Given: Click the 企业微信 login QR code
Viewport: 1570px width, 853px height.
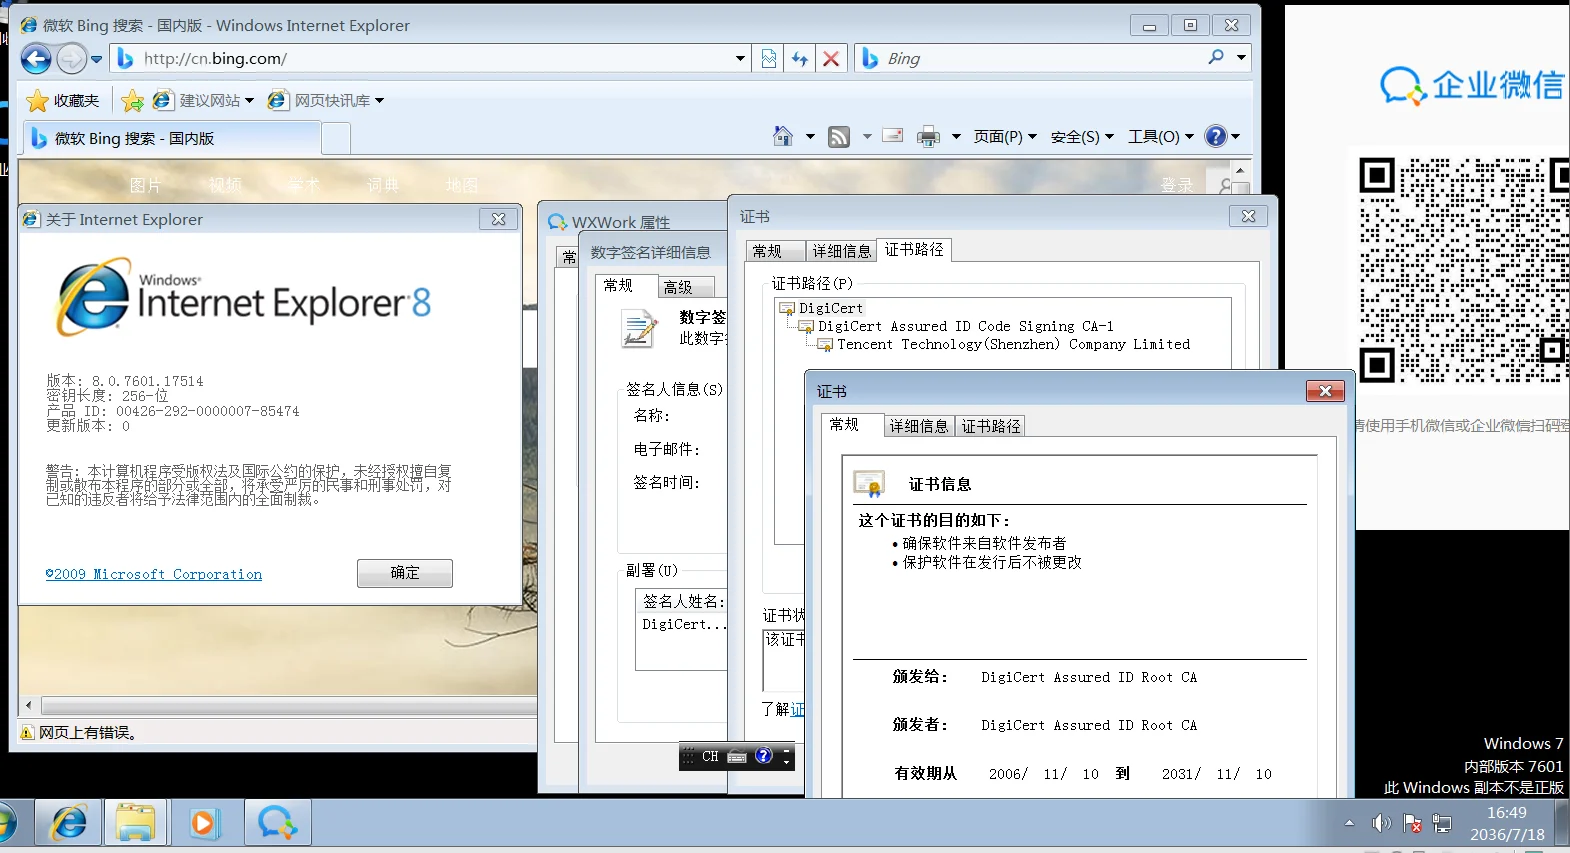Looking at the screenshot, I should click(x=1463, y=269).
